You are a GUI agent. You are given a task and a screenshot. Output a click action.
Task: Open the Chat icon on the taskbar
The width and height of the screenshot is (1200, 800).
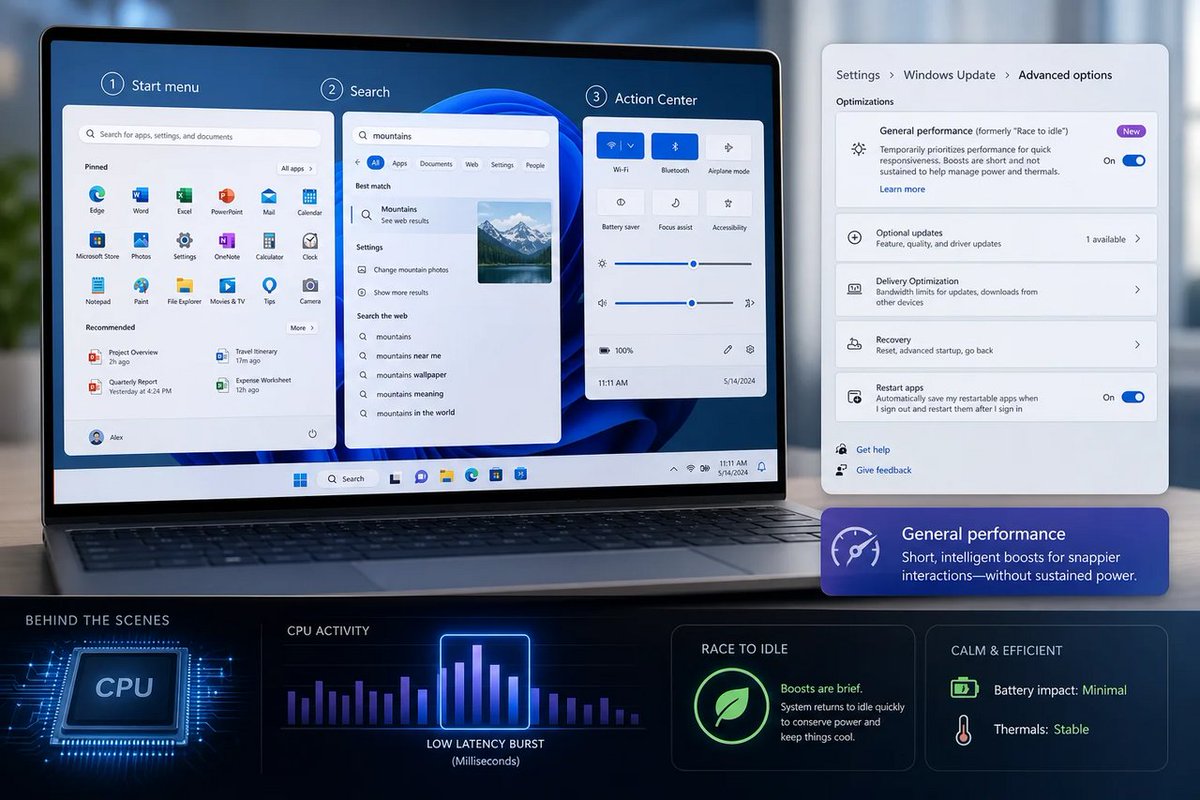[421, 476]
